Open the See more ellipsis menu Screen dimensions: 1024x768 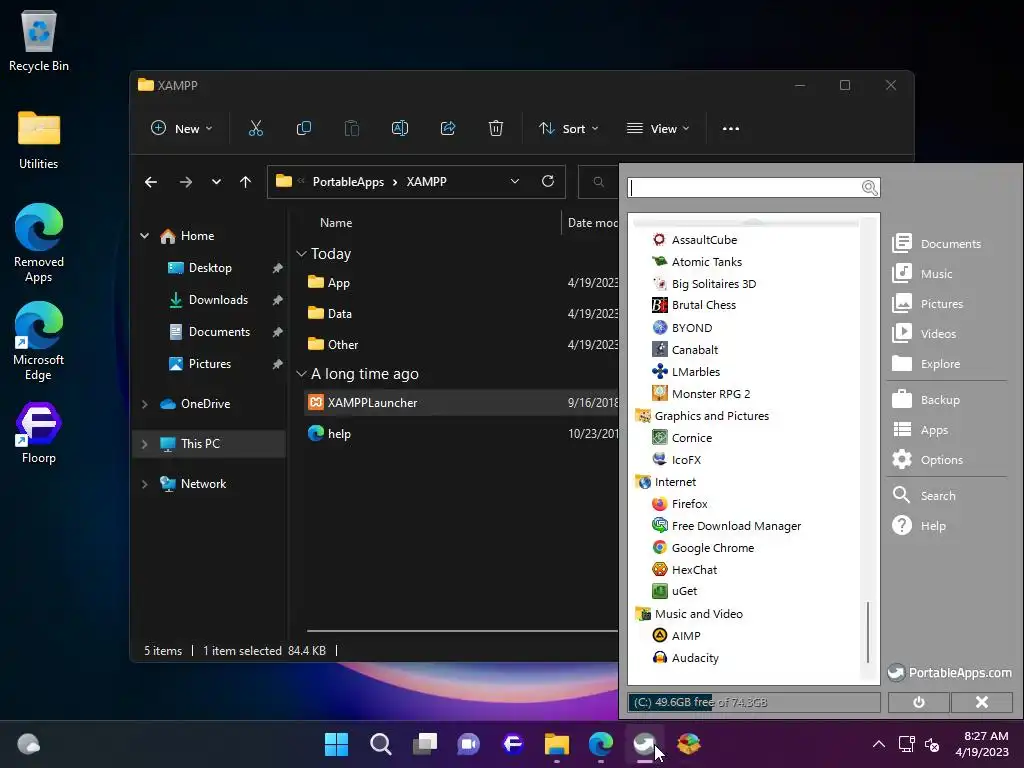[x=731, y=129]
